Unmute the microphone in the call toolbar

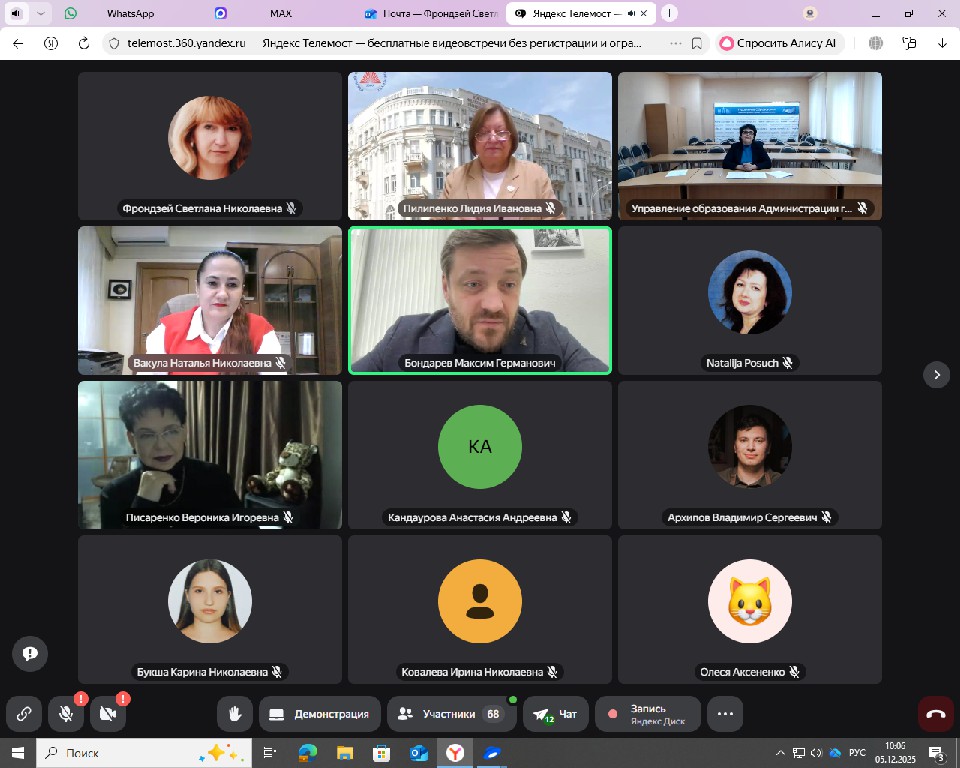click(x=65, y=714)
